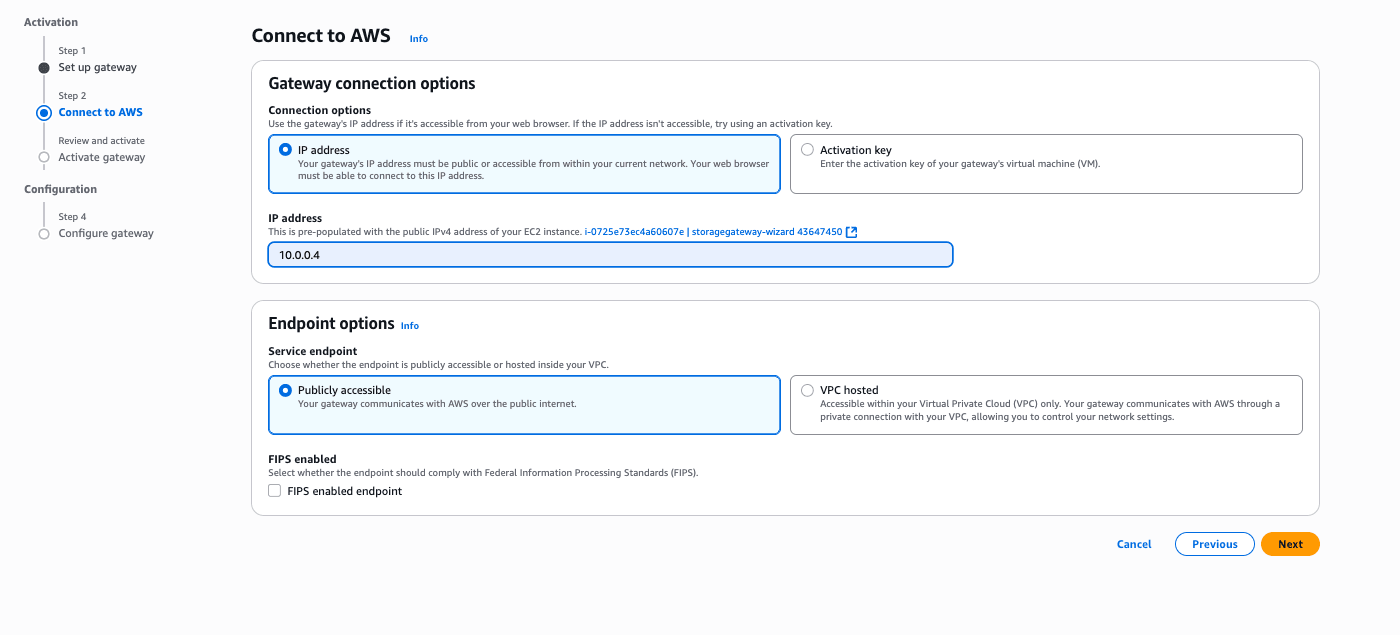Image resolution: width=1400 pixels, height=635 pixels.
Task: Click the Connect to AWS step indicator circle
Action: click(42, 112)
